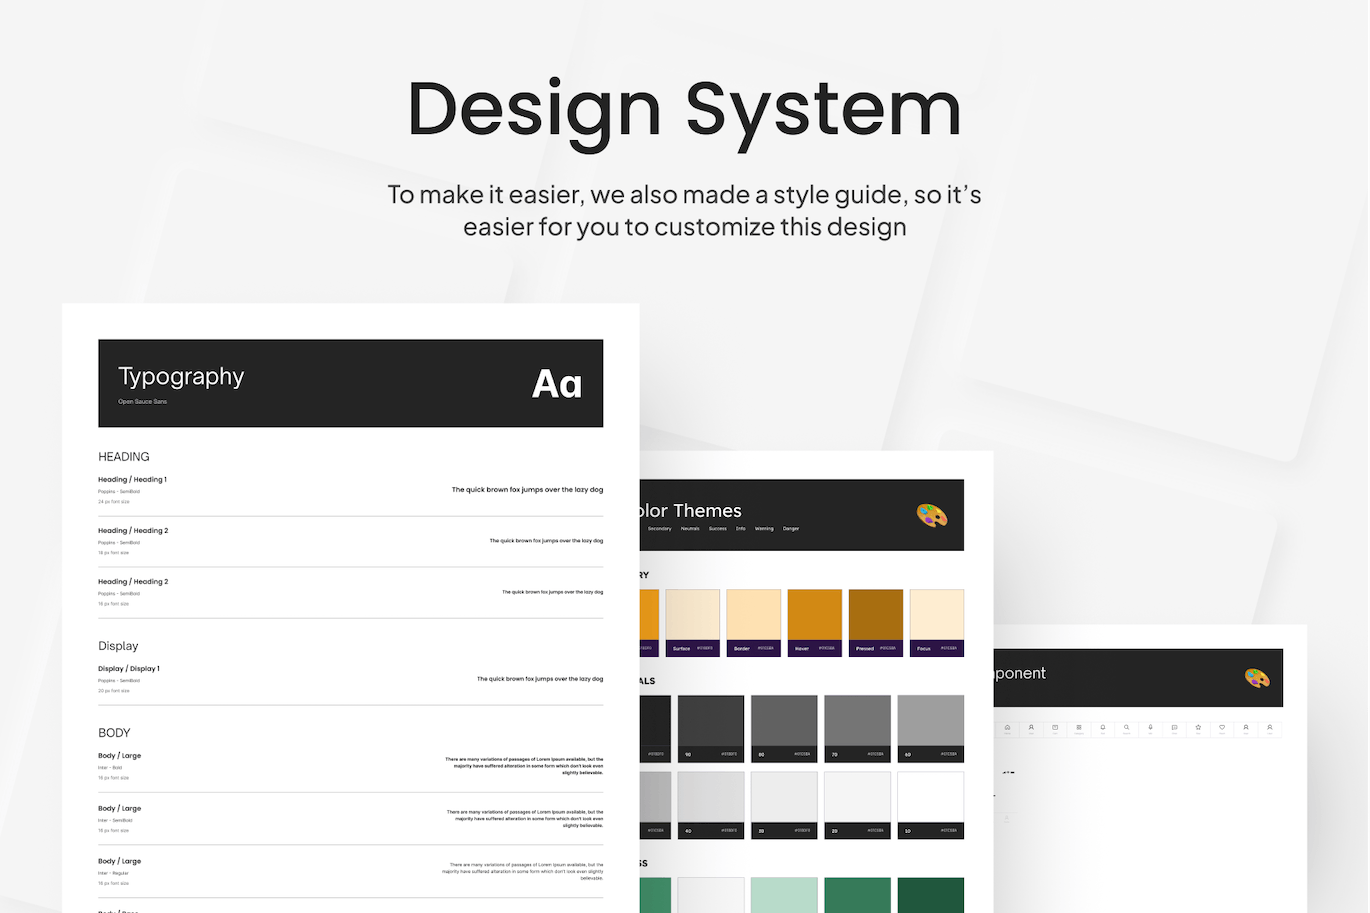Click the Heading 1 sample sentence

[x=527, y=490]
